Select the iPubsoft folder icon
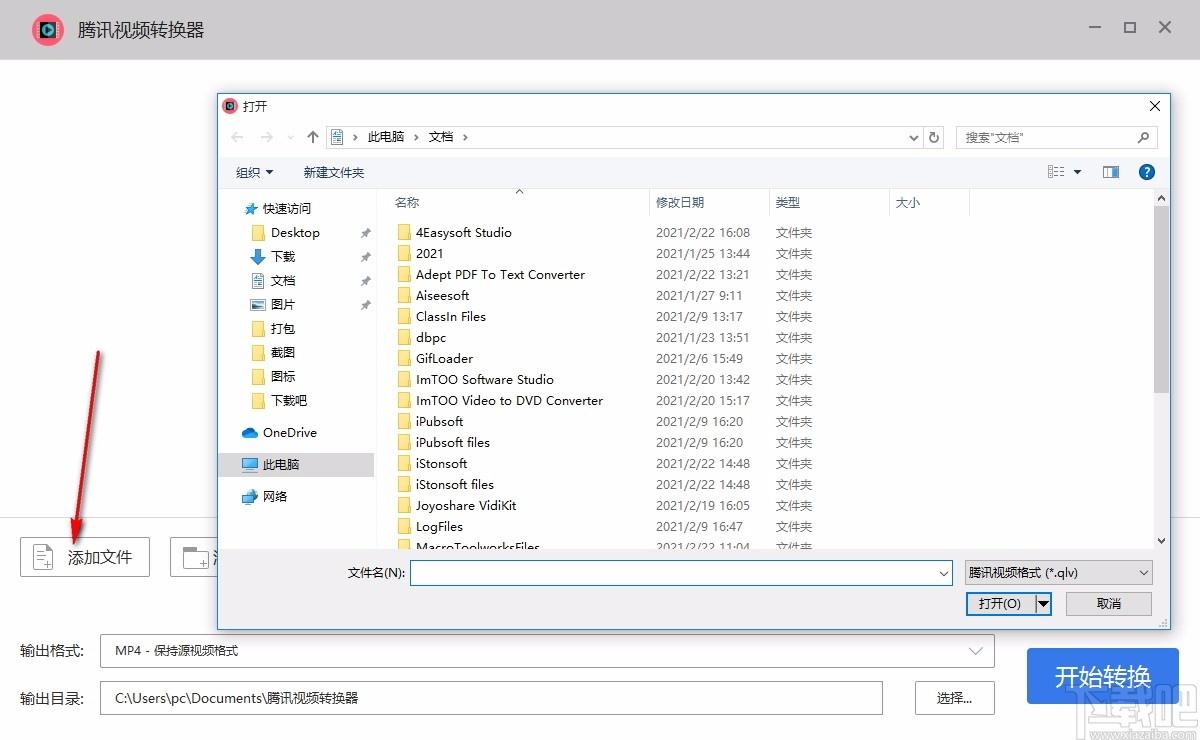The width and height of the screenshot is (1200, 740). [x=404, y=421]
